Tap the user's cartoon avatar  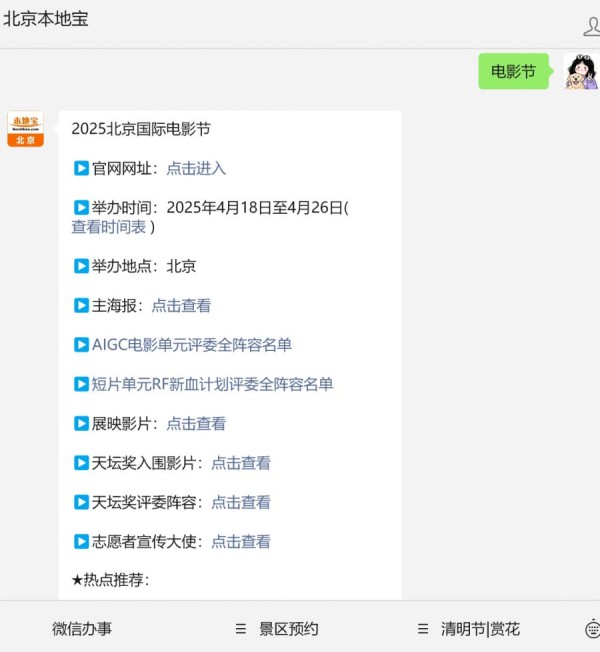click(581, 71)
